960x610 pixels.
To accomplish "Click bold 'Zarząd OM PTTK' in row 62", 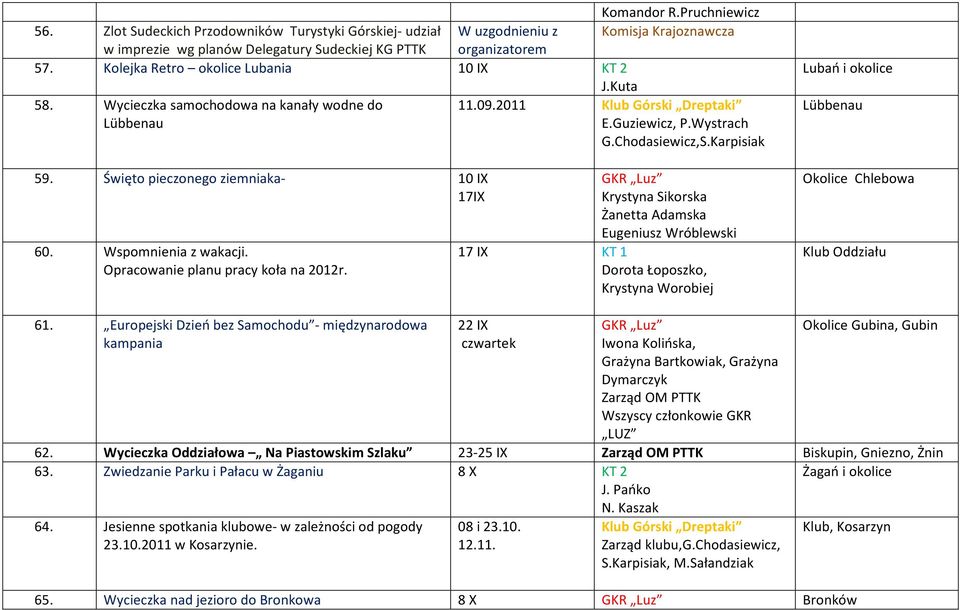I will (652, 453).
